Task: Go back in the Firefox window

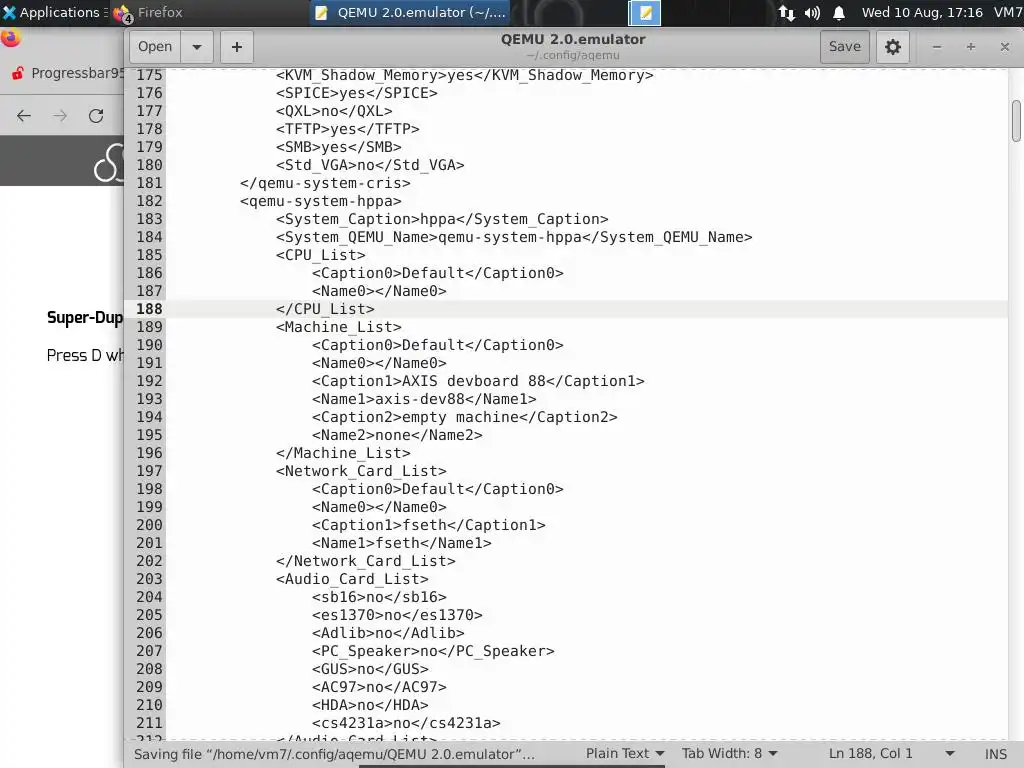Action: click(x=24, y=116)
